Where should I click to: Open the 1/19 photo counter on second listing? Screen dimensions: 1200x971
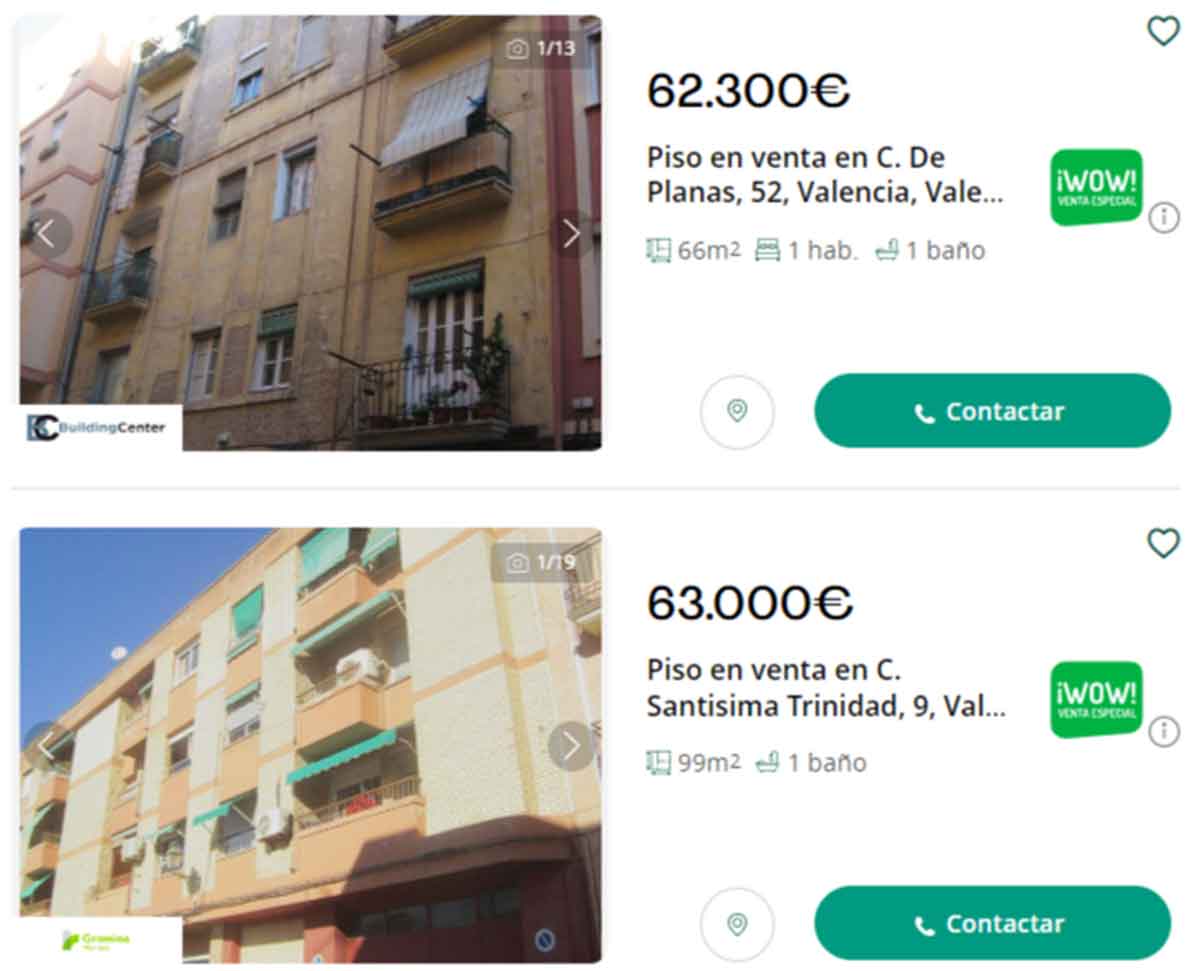(541, 562)
